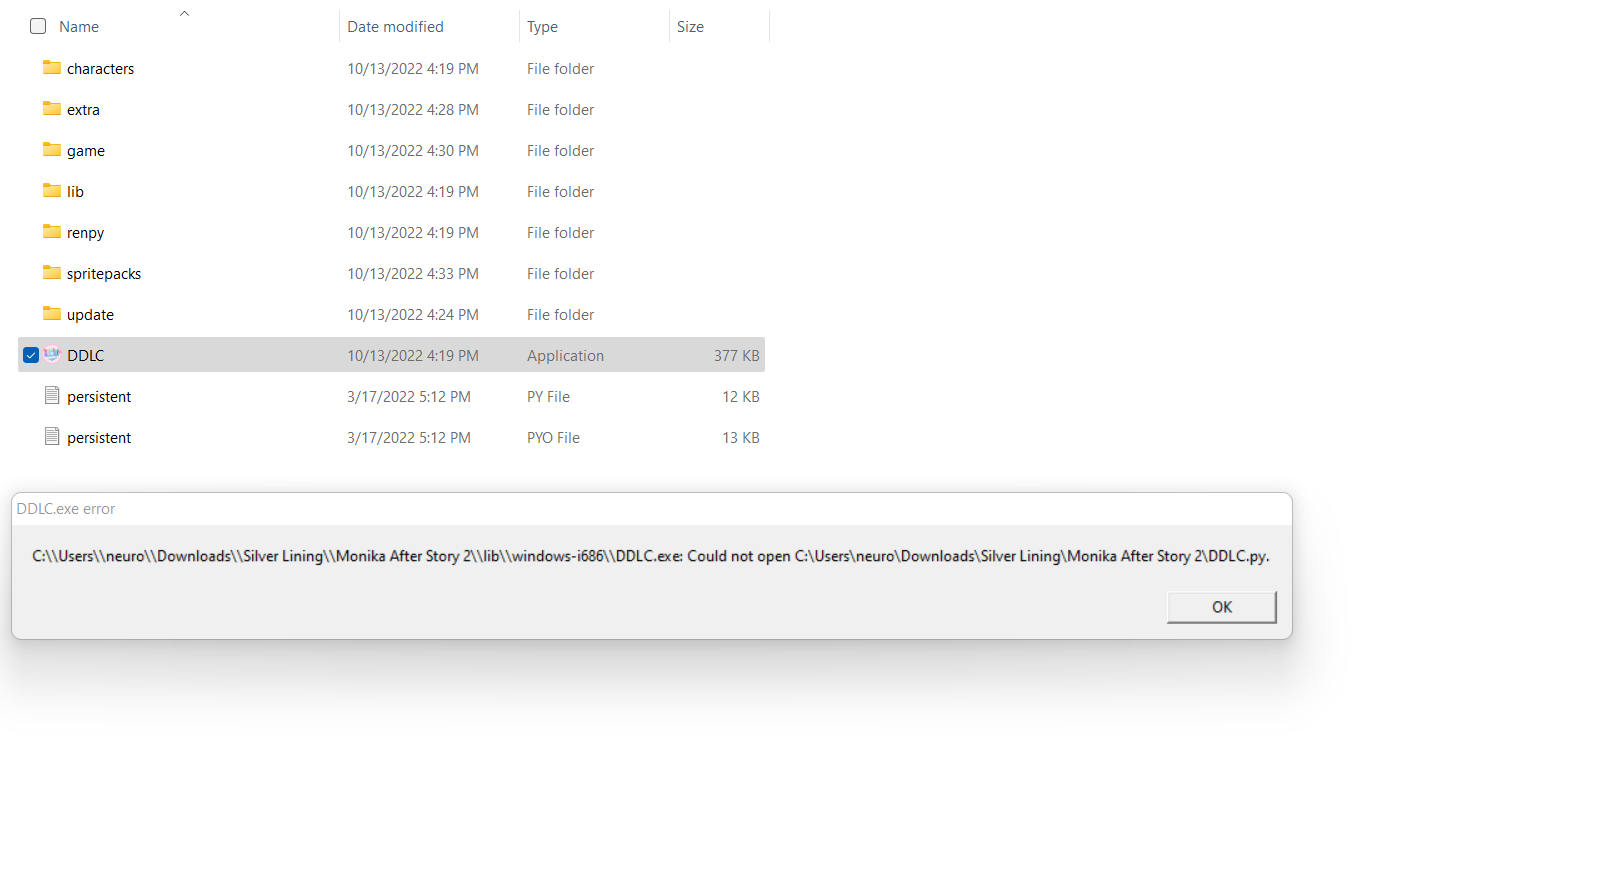The image size is (1600, 880).
Task: Select the lib folder icon
Action: coord(52,190)
